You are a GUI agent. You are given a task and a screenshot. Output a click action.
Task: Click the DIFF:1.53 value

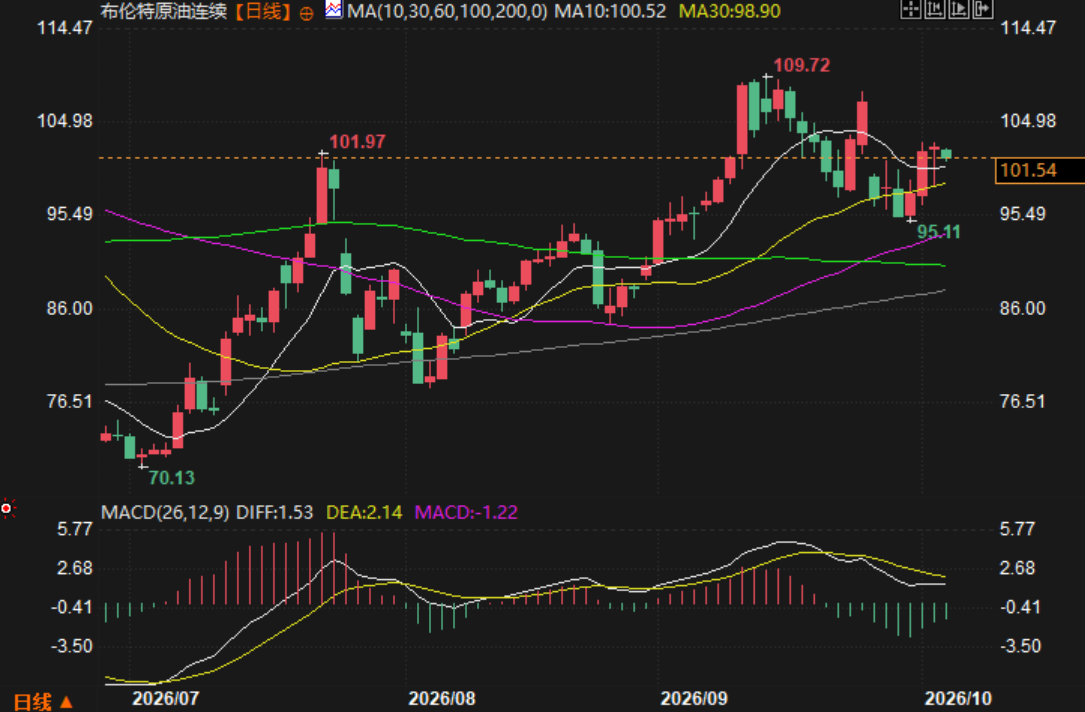coord(275,512)
